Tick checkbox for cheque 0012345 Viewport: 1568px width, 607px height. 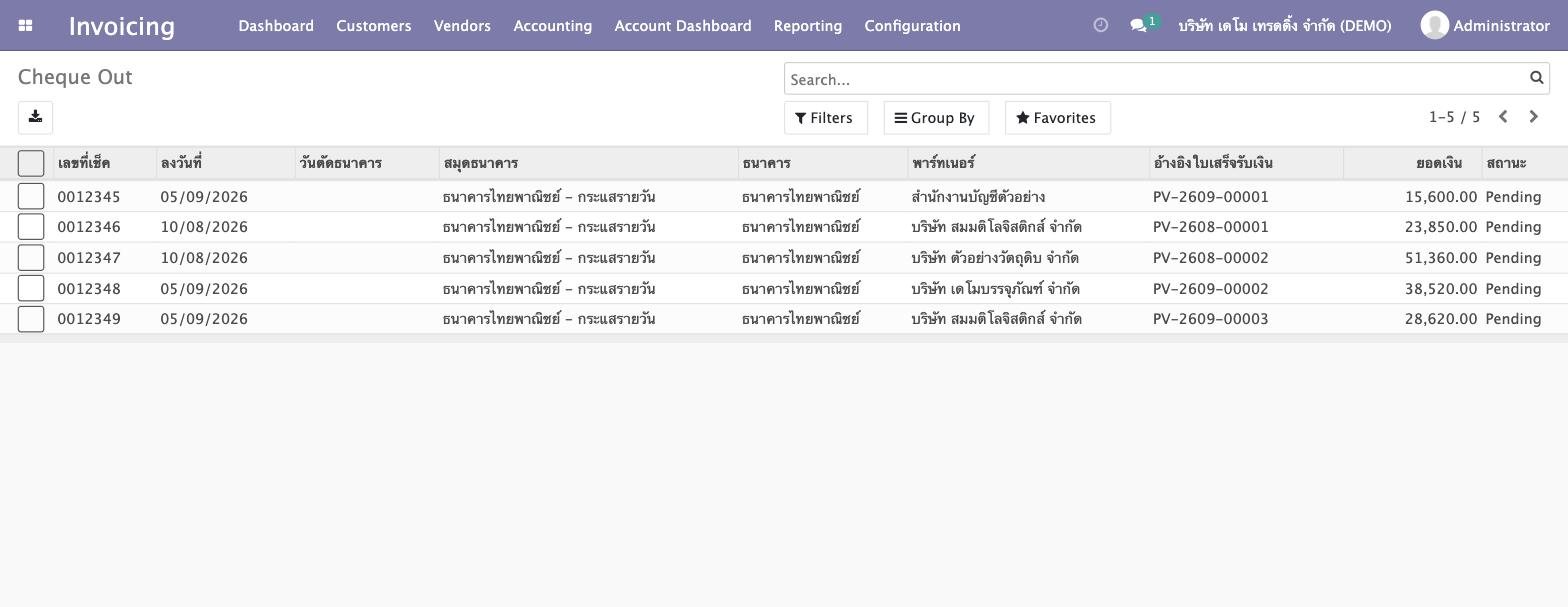point(31,196)
